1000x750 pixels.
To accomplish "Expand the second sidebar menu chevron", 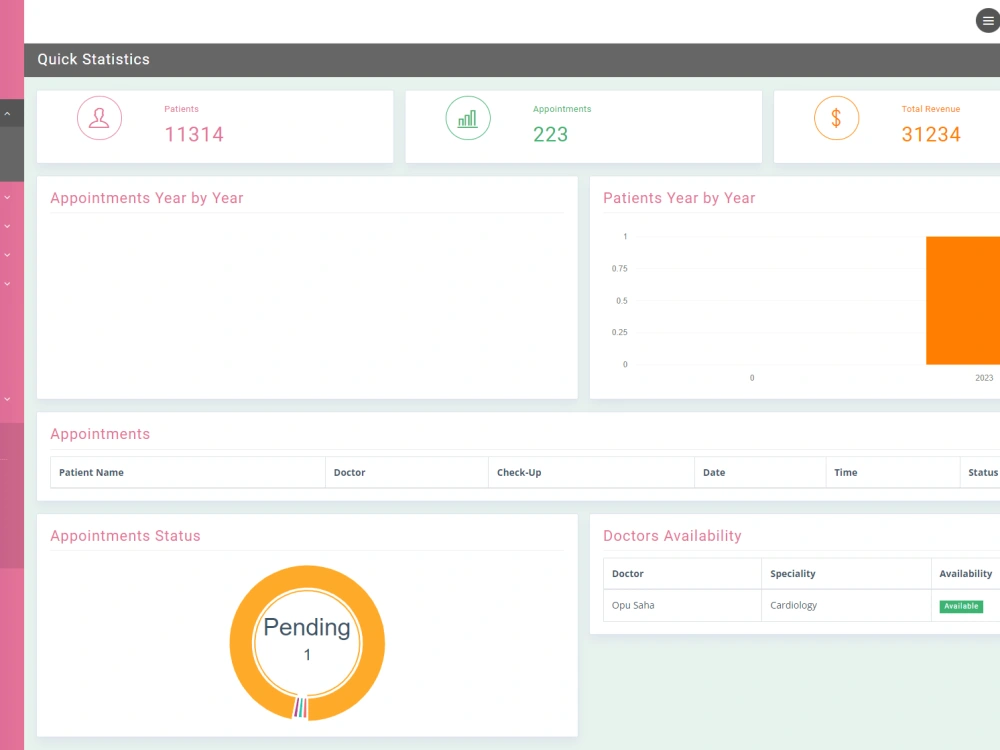I will [x=6, y=225].
